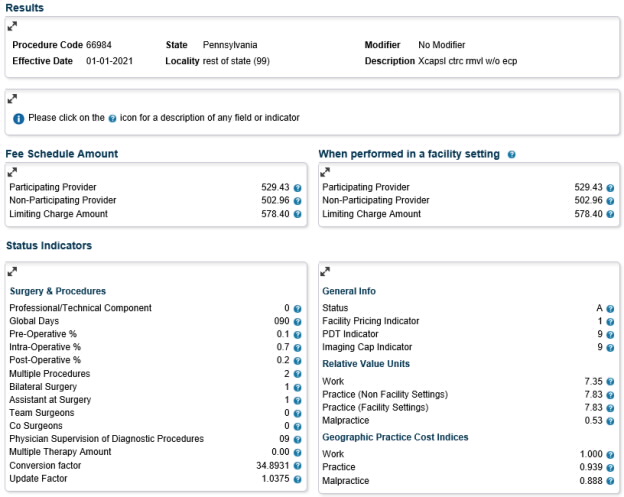The image size is (624, 497).
Task: Expand the procedure code details panel
Action: [12, 26]
